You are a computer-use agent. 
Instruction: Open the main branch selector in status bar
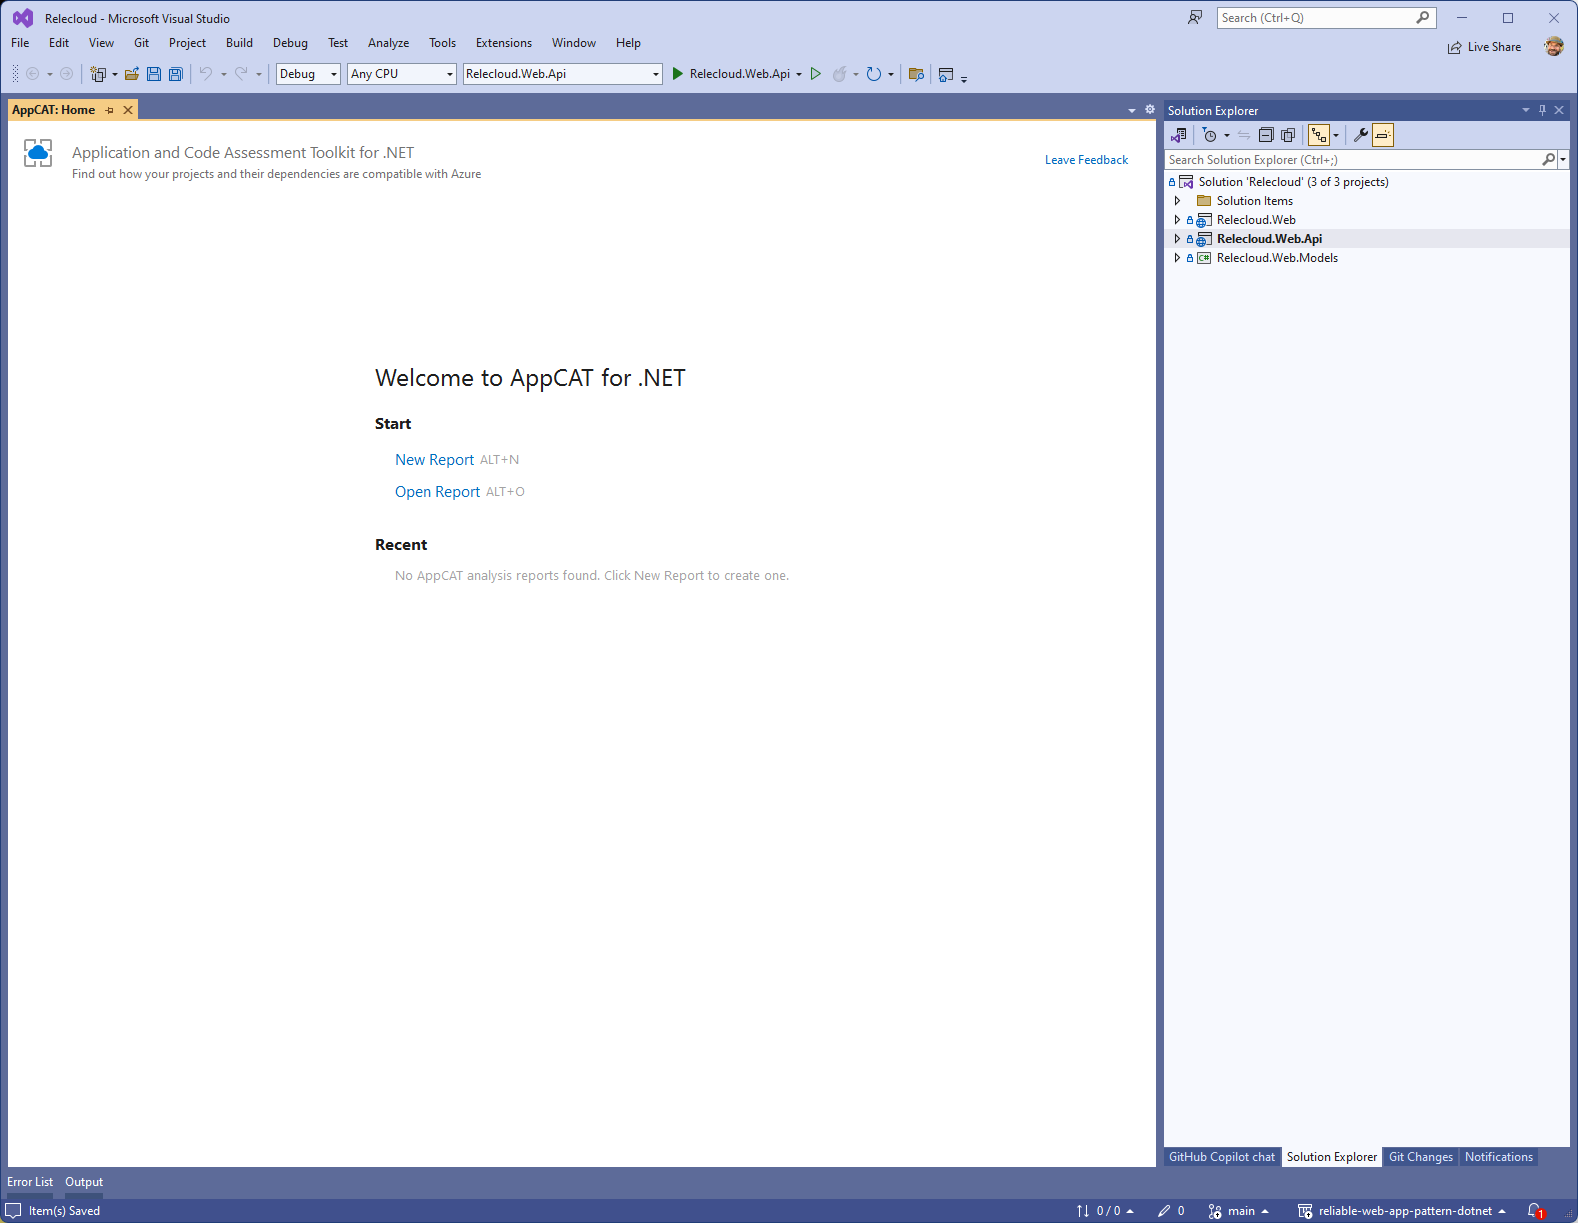[x=1238, y=1211]
